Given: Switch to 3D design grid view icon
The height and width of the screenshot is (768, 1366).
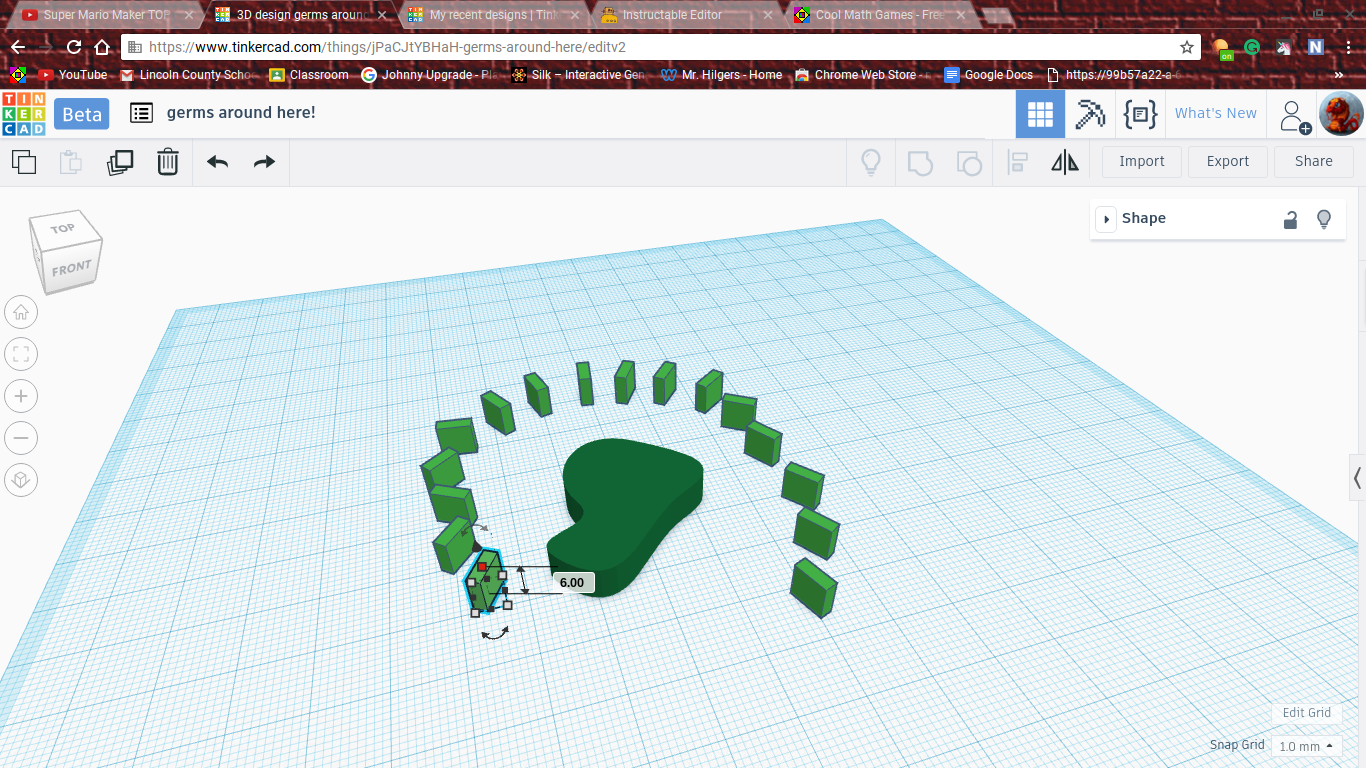Looking at the screenshot, I should click(1040, 114).
